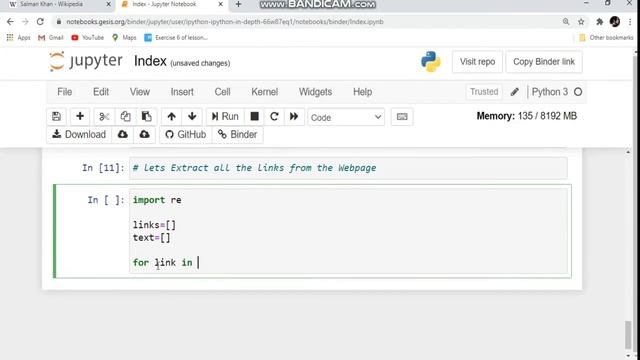Open the GitHub toolbar button
This screenshot has width=640, height=360.
[x=186, y=135]
